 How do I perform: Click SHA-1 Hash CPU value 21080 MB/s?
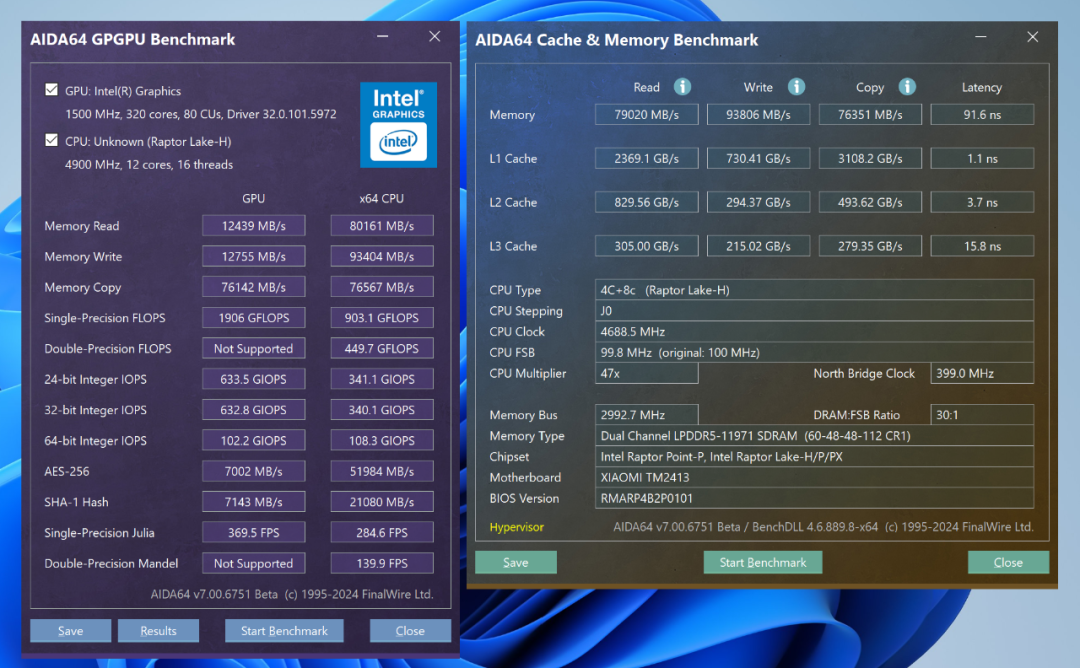[382, 502]
